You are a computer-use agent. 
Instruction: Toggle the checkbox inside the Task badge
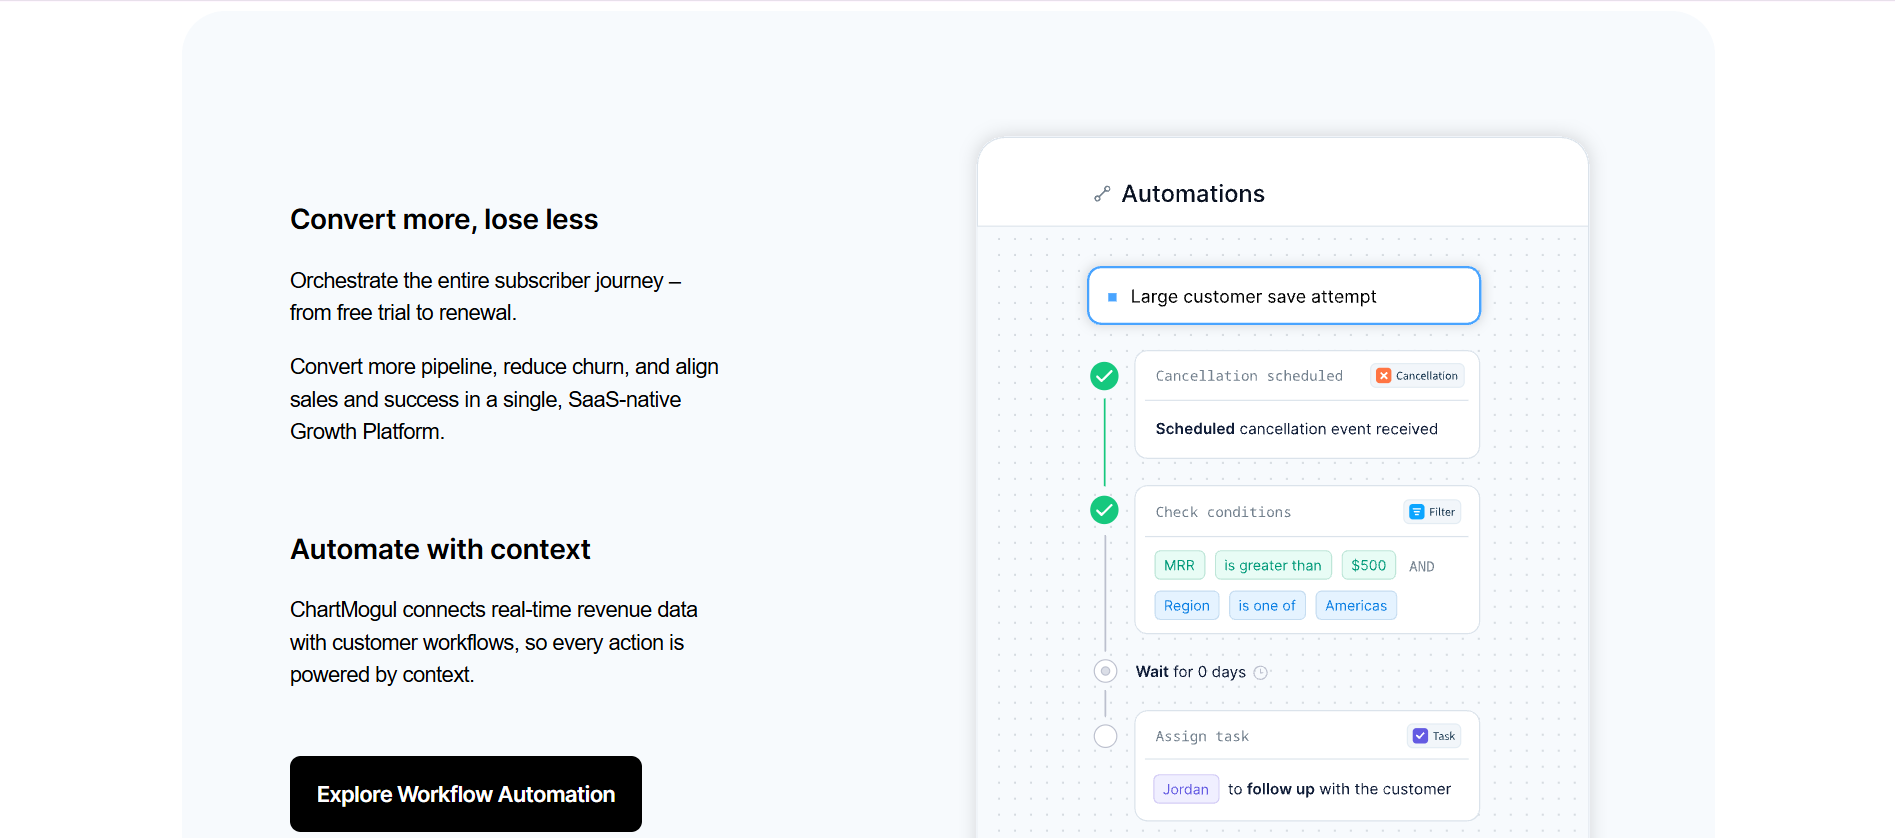1420,735
